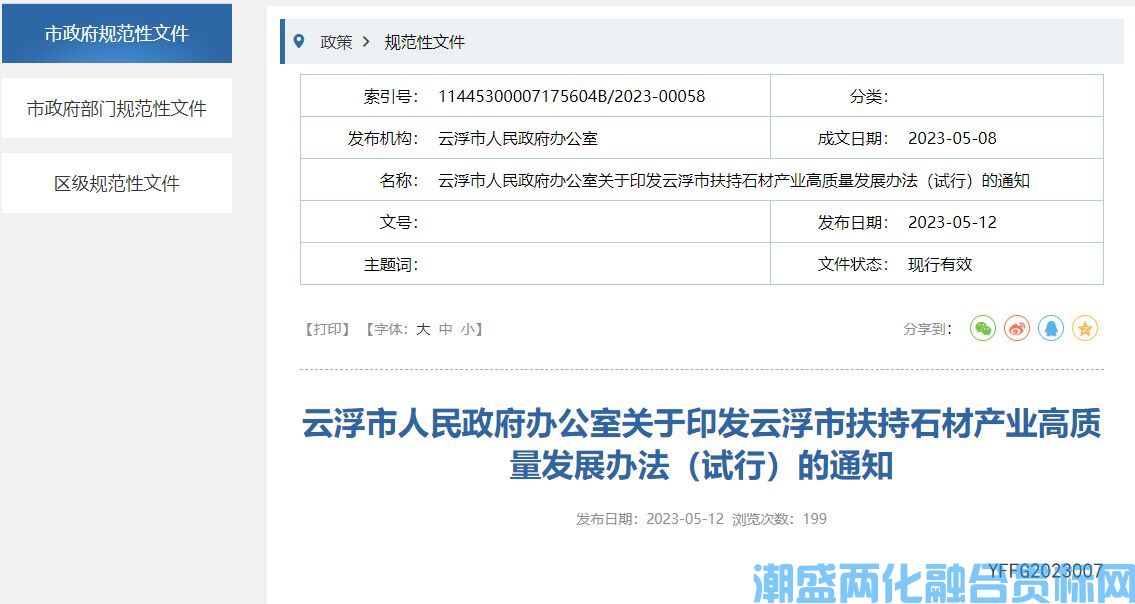Set font size to 大

[x=423, y=330]
